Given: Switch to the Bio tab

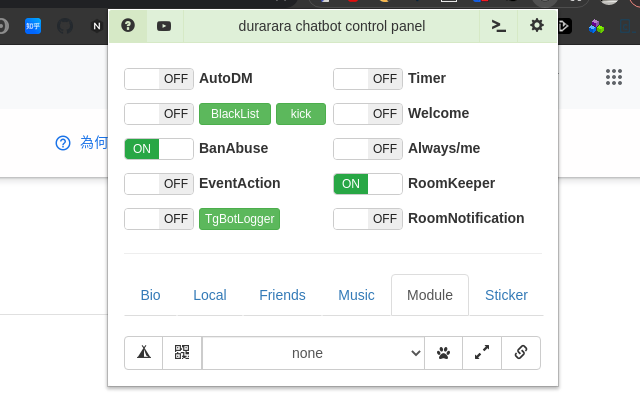Looking at the screenshot, I should click(x=150, y=295).
